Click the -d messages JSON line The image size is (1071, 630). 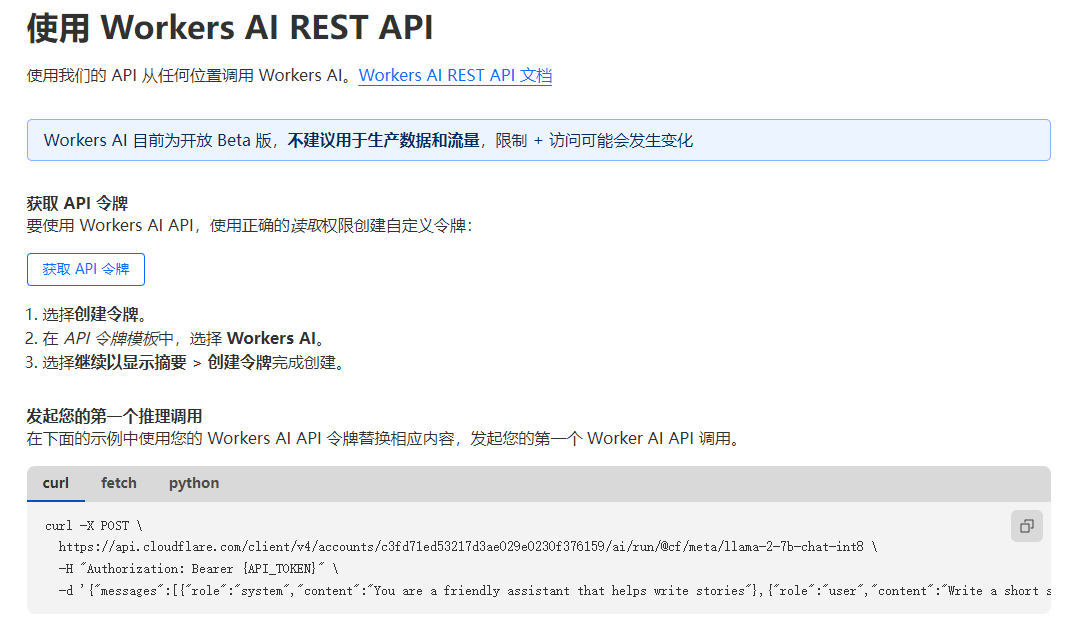click(555, 590)
